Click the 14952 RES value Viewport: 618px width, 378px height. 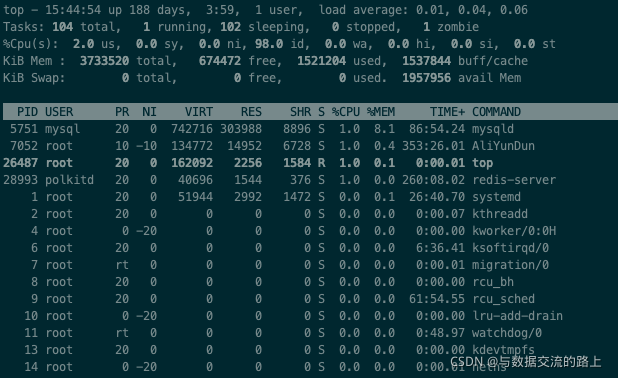[x=245, y=146]
